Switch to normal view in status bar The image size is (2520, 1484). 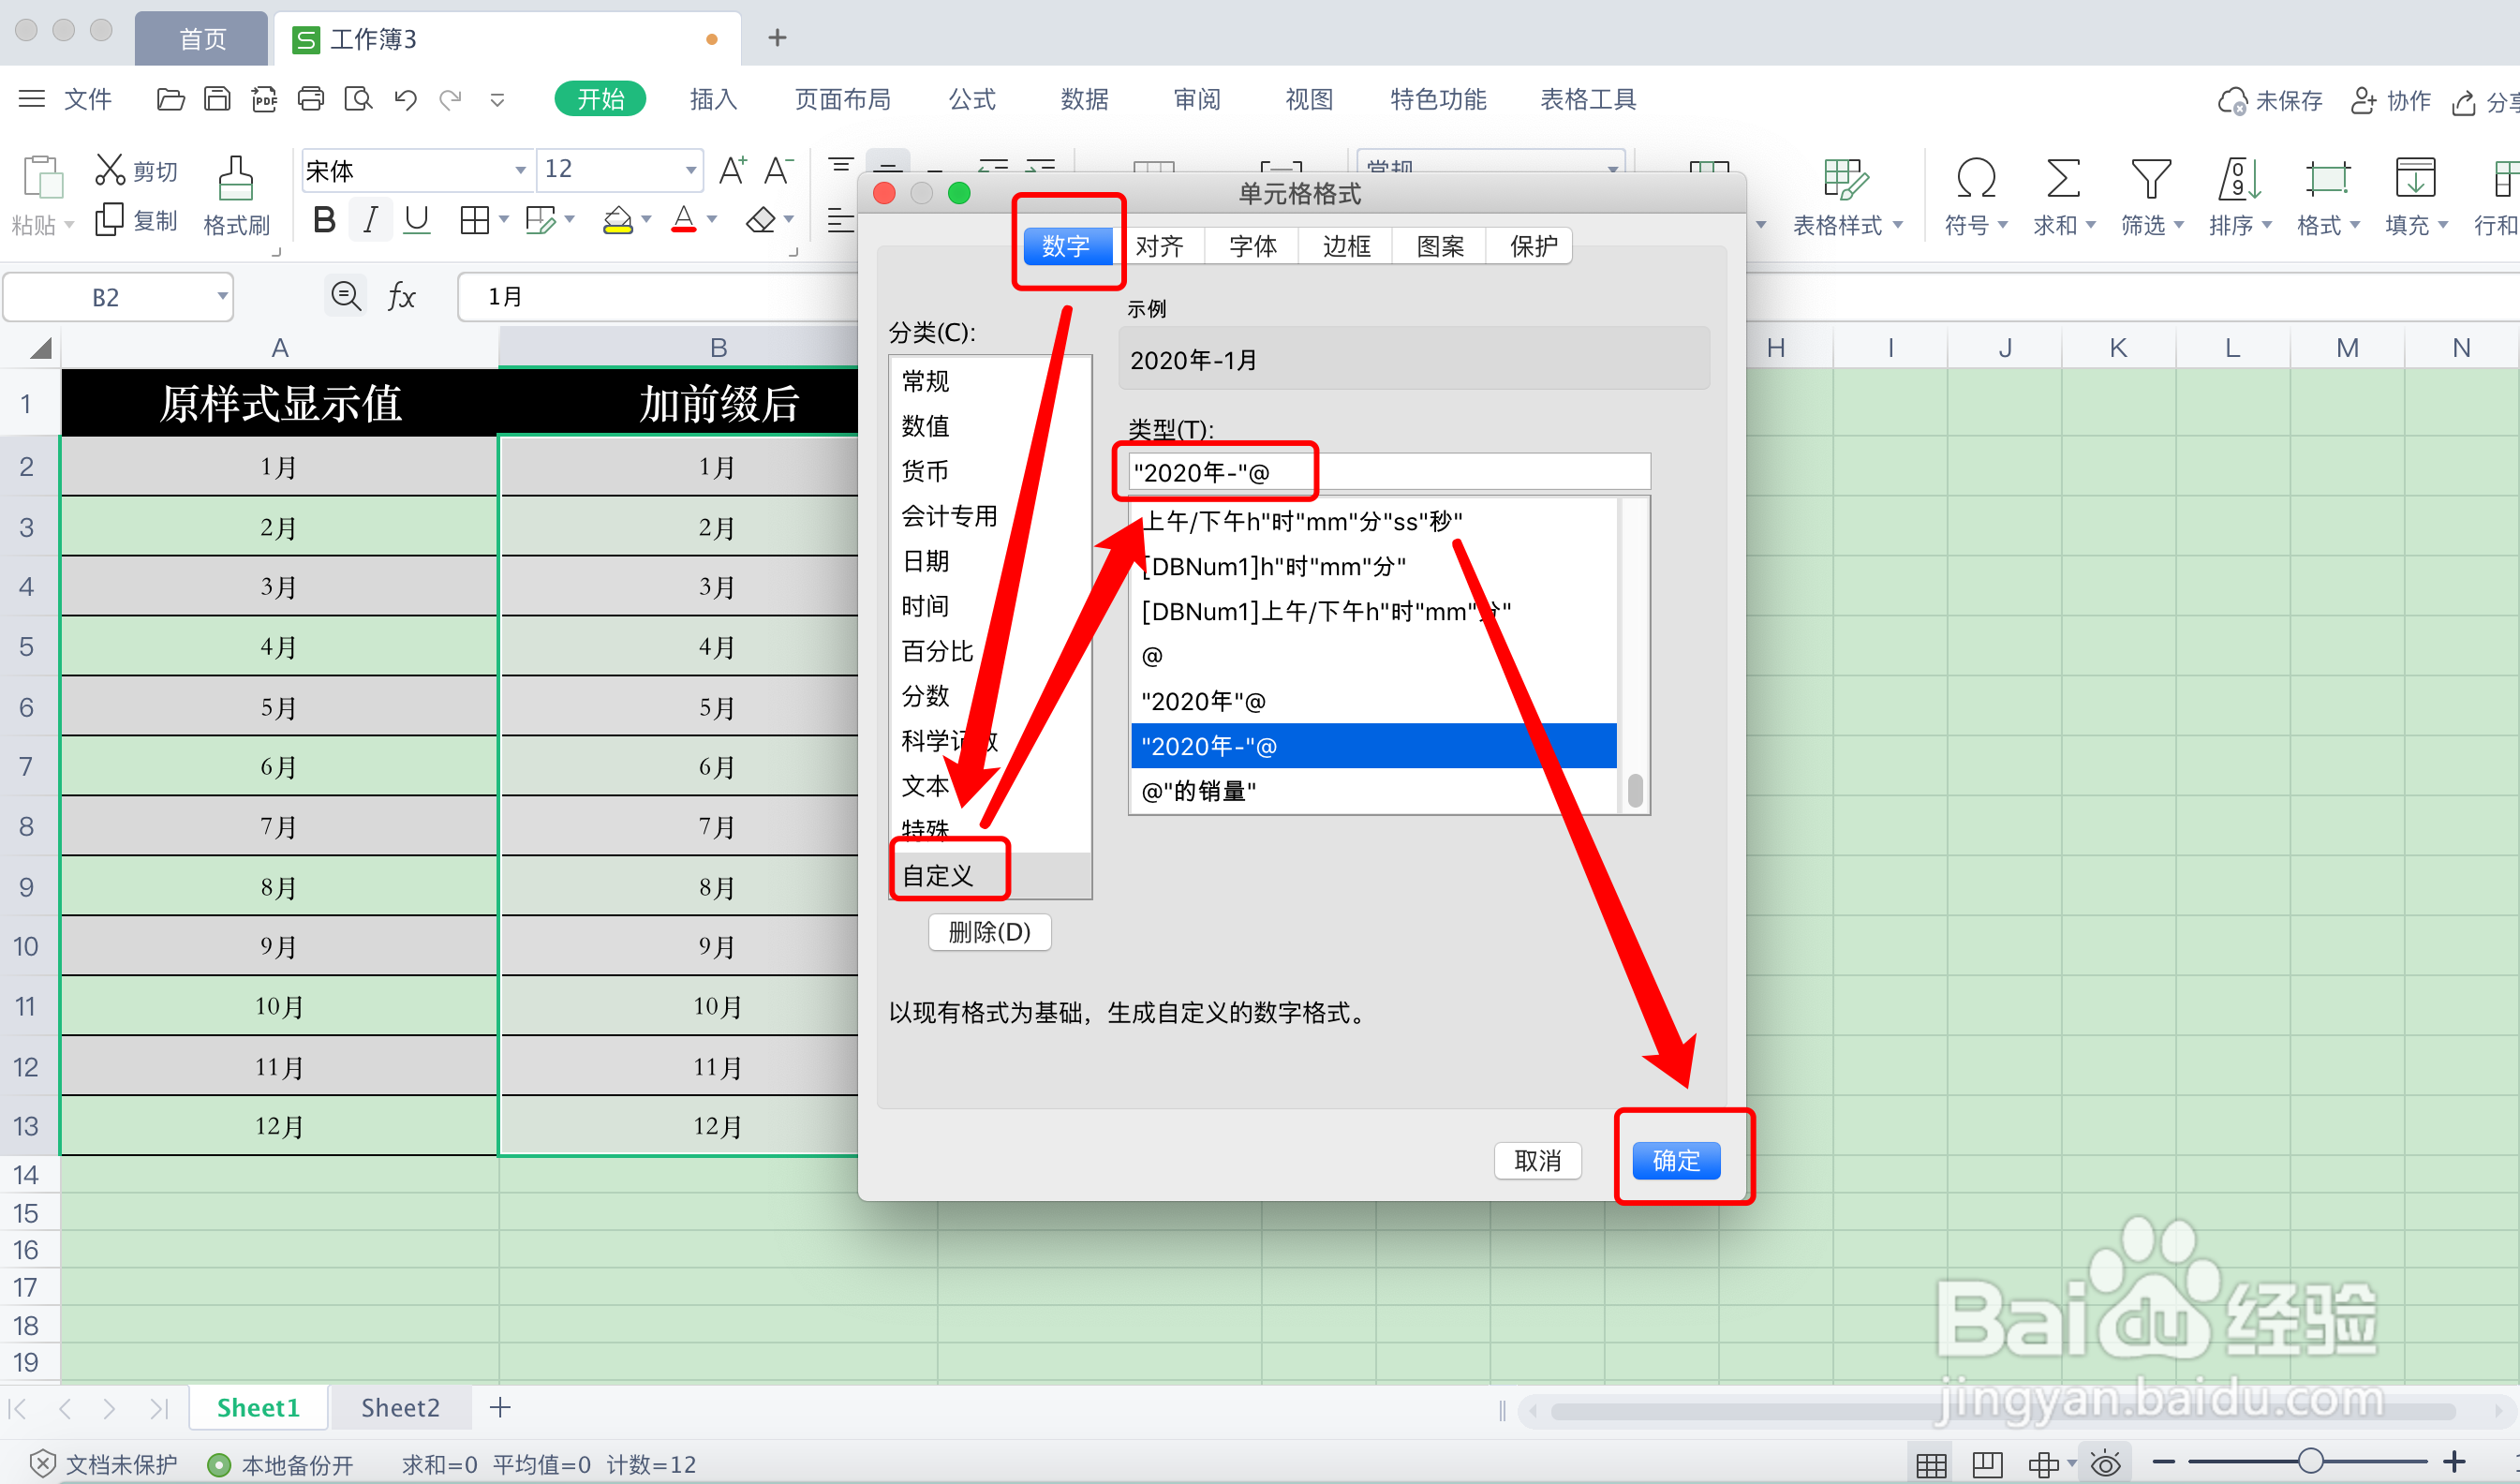(1931, 1465)
